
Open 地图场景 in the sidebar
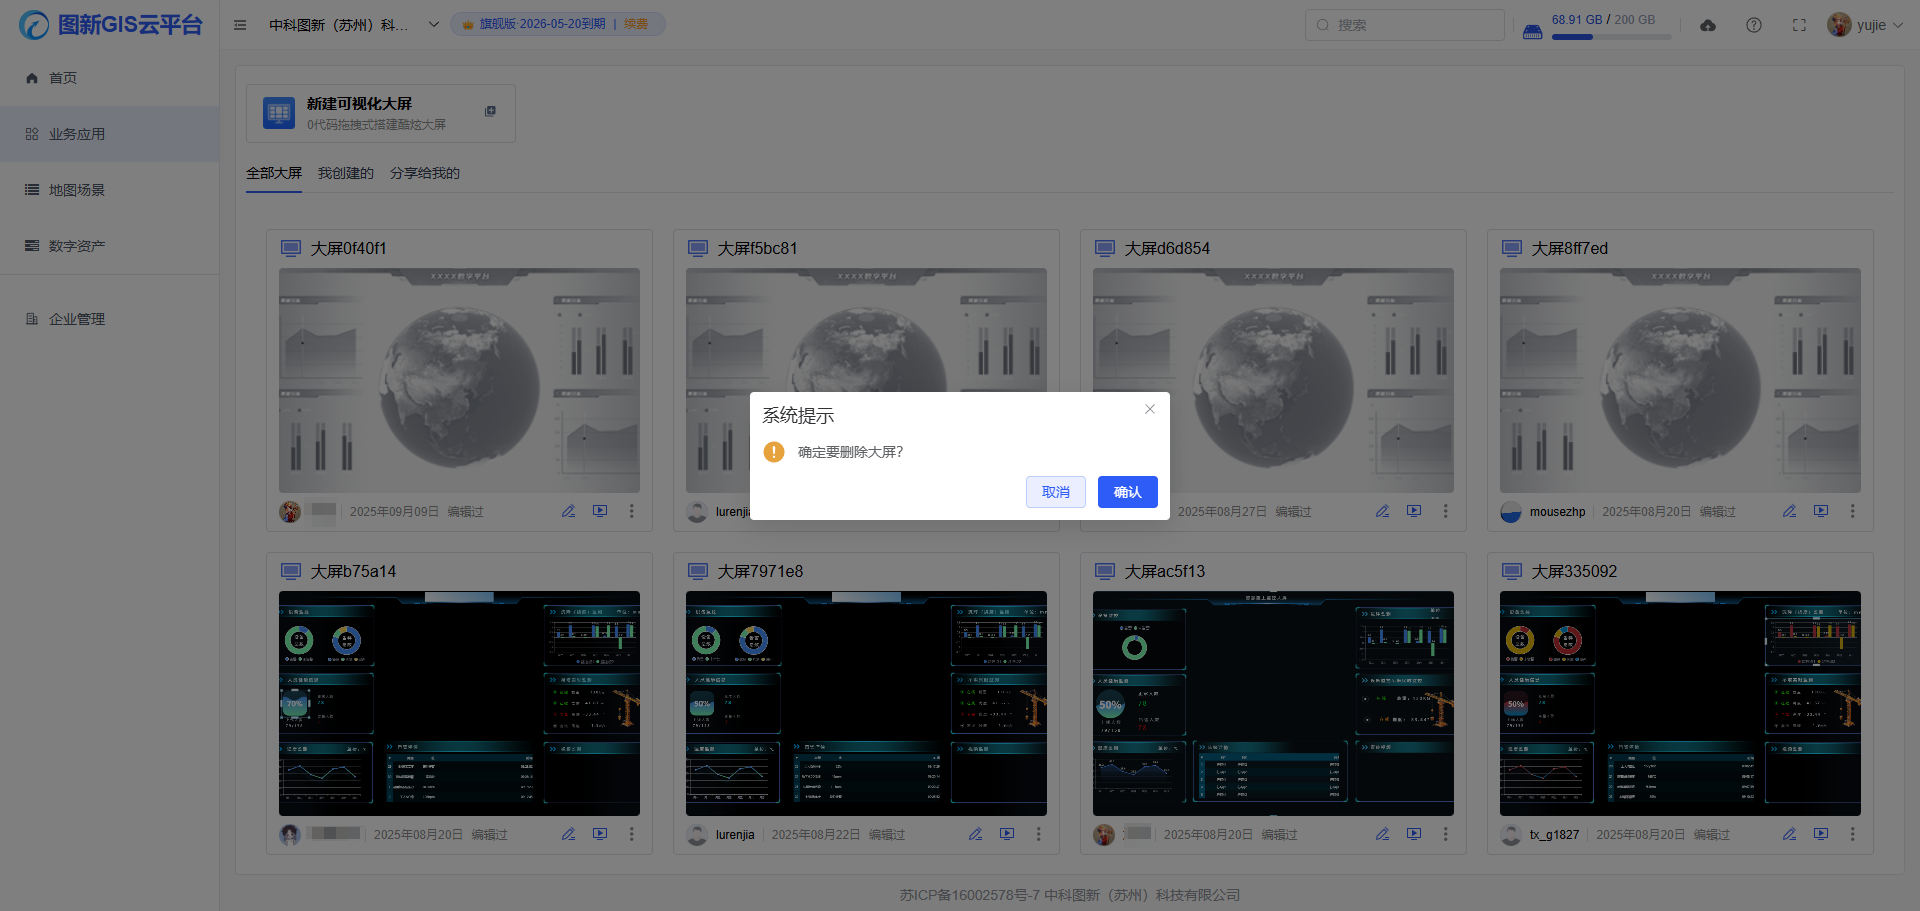[77, 190]
